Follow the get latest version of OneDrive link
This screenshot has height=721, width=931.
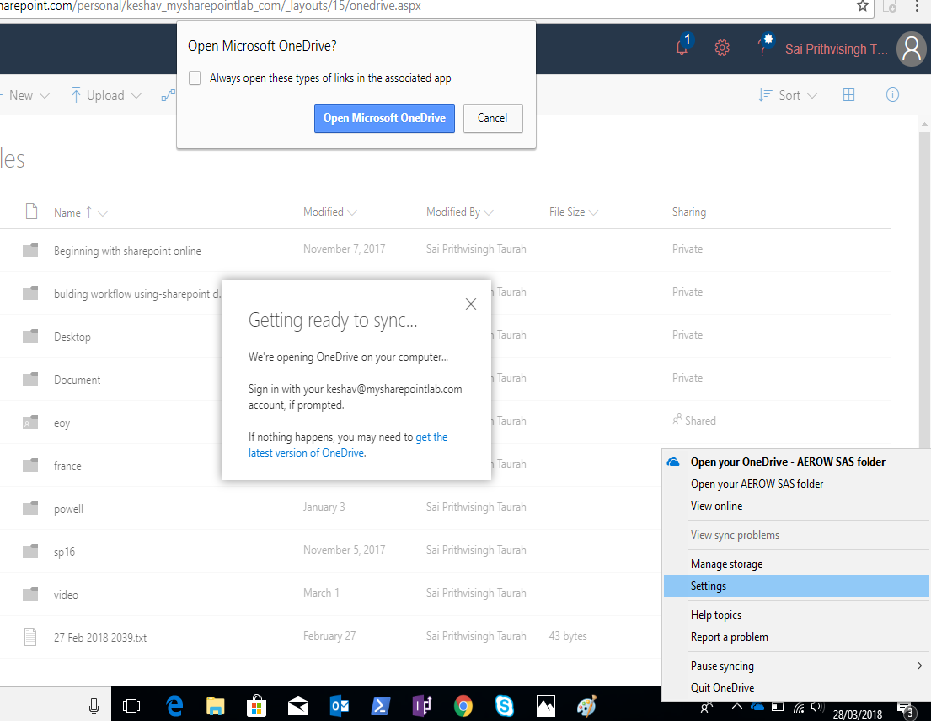pos(347,445)
